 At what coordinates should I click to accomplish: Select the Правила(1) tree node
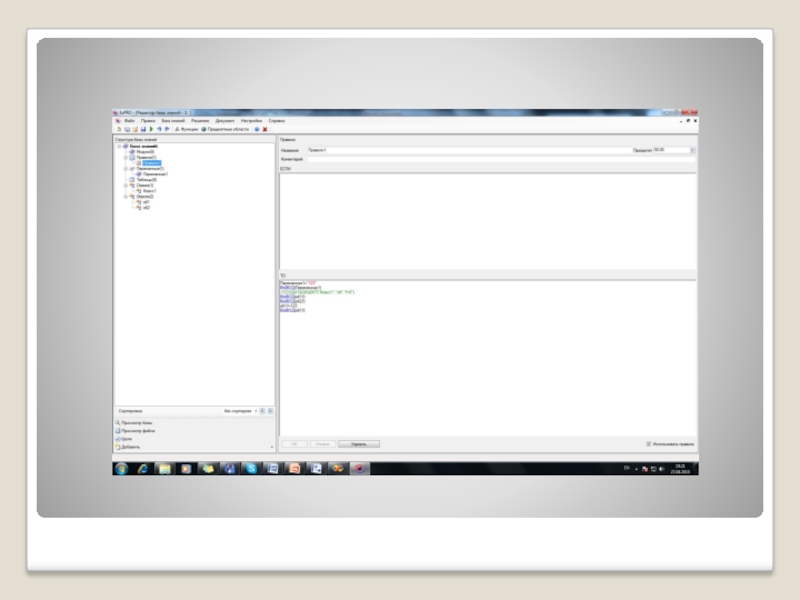[146, 158]
